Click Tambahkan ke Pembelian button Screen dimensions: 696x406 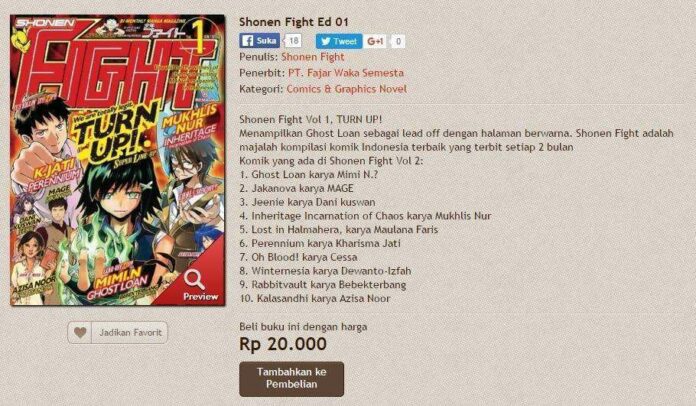291,378
